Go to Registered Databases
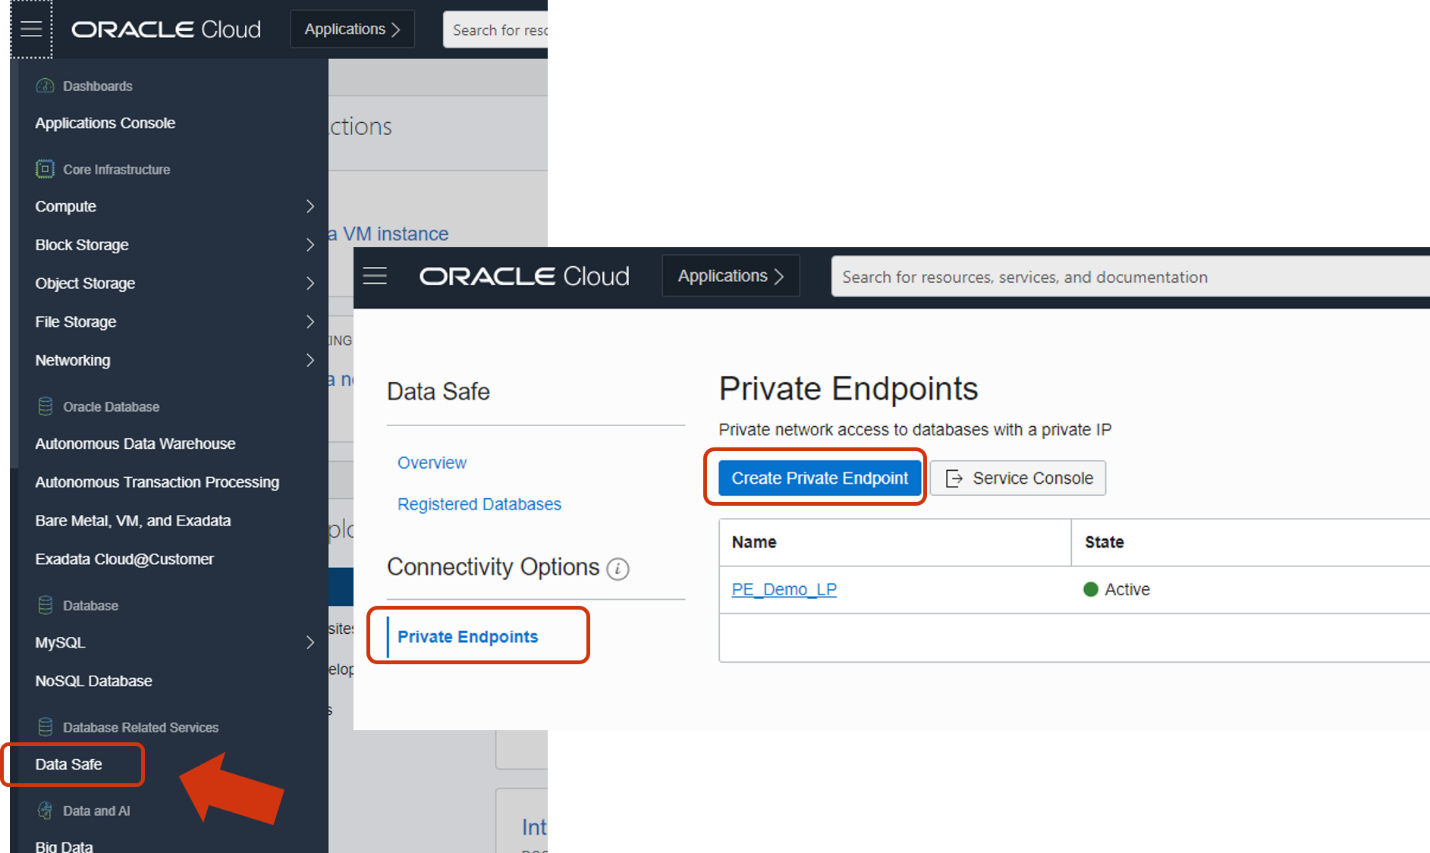This screenshot has height=853, width=1430. [479, 504]
